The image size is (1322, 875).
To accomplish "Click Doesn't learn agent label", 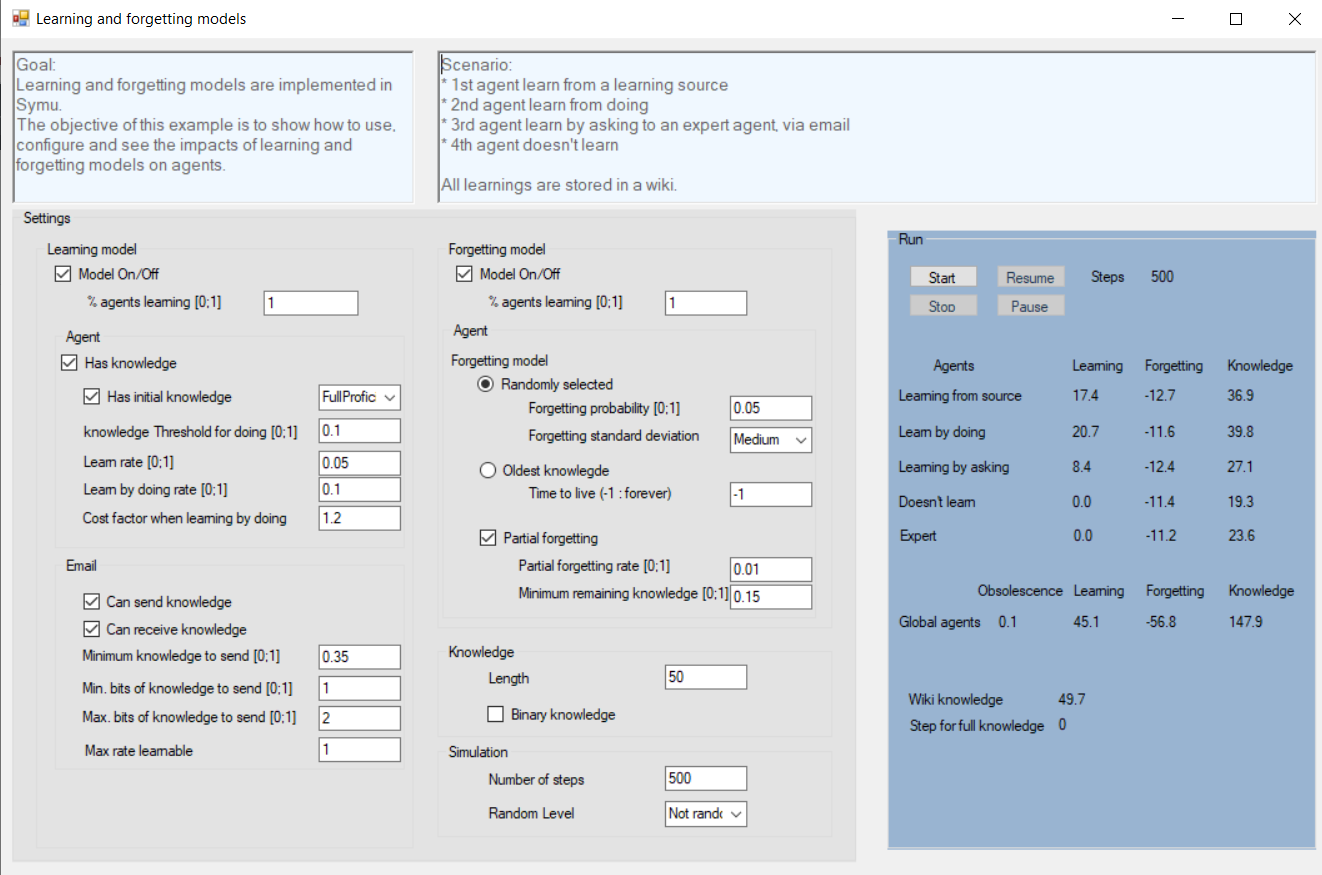I will 937,502.
